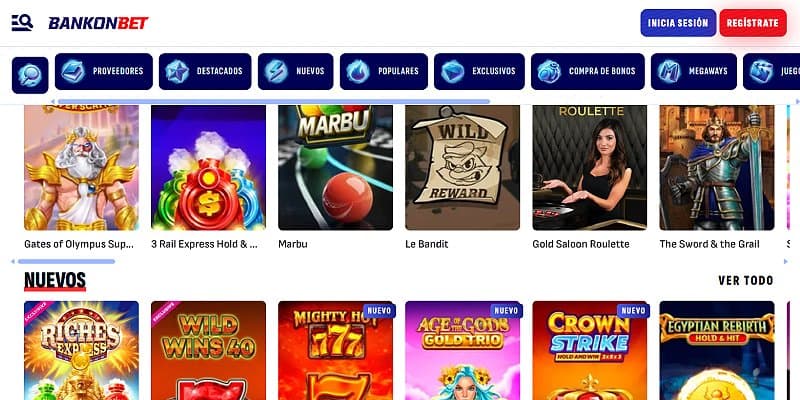Choose the Destacados star icon
The image size is (800, 400).
(177, 71)
